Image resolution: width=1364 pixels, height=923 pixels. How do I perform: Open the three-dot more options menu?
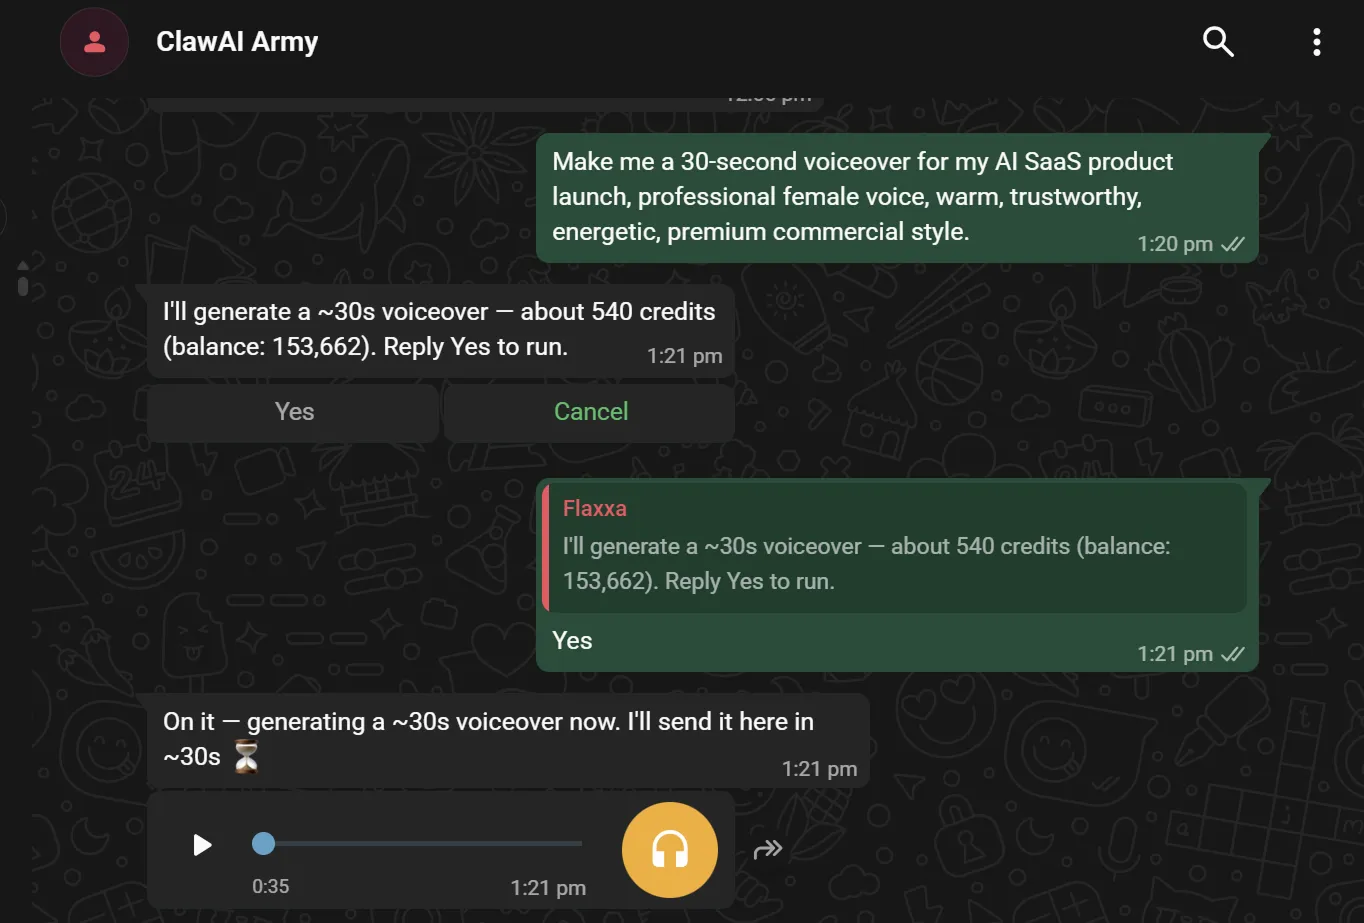pyautogui.click(x=1316, y=42)
